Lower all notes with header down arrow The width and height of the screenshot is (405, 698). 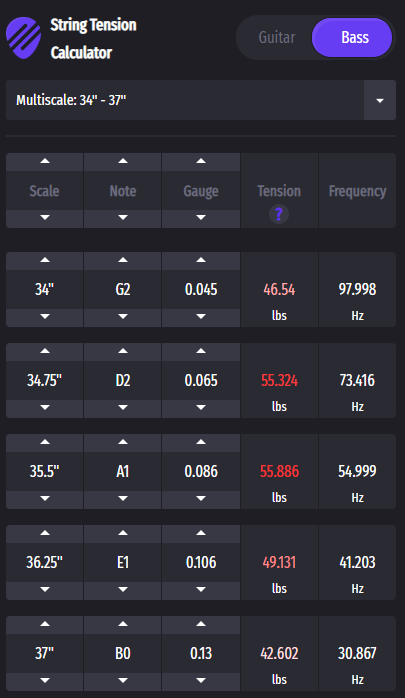point(123,219)
